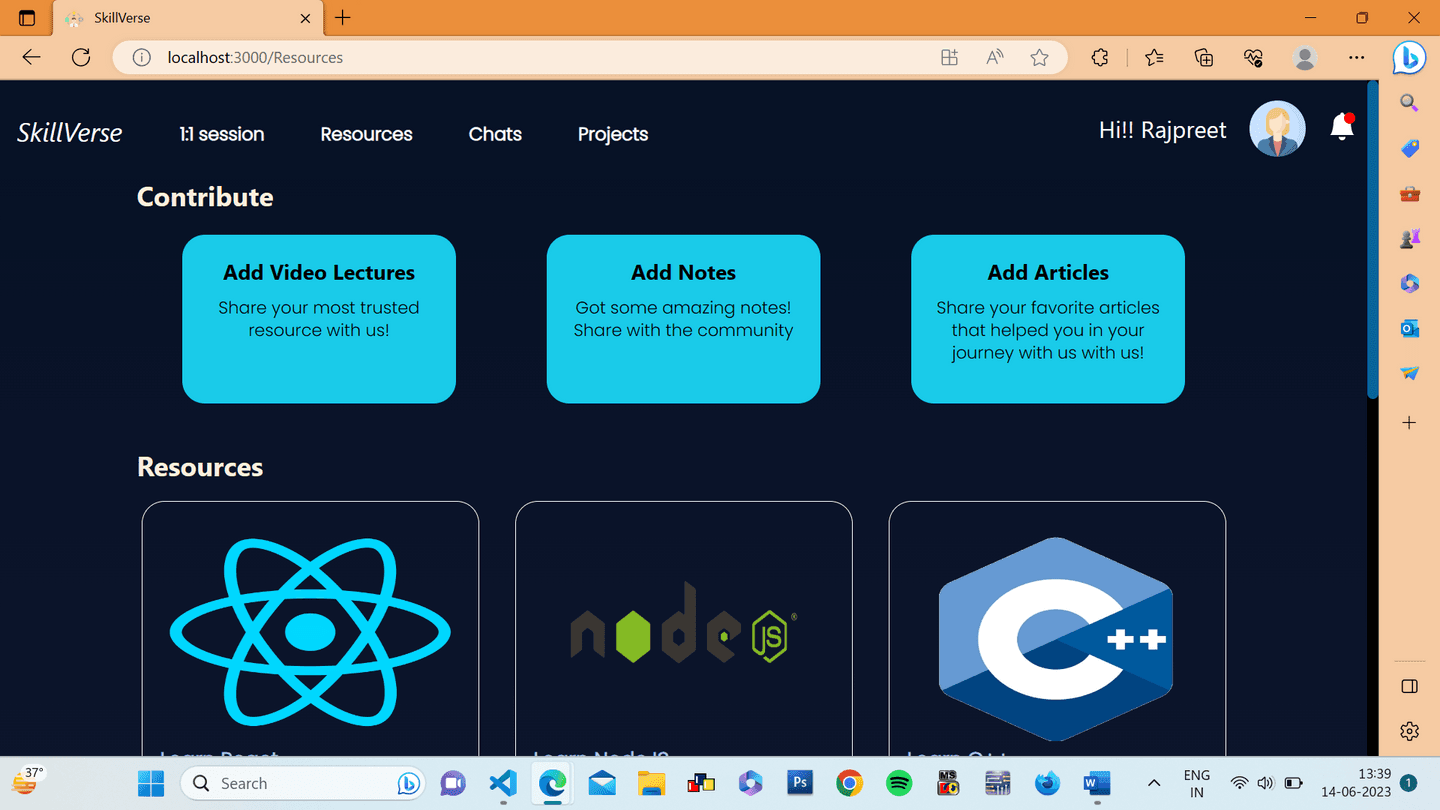1440x810 pixels.
Task: Open File Explorer from taskbar
Action: pos(651,783)
